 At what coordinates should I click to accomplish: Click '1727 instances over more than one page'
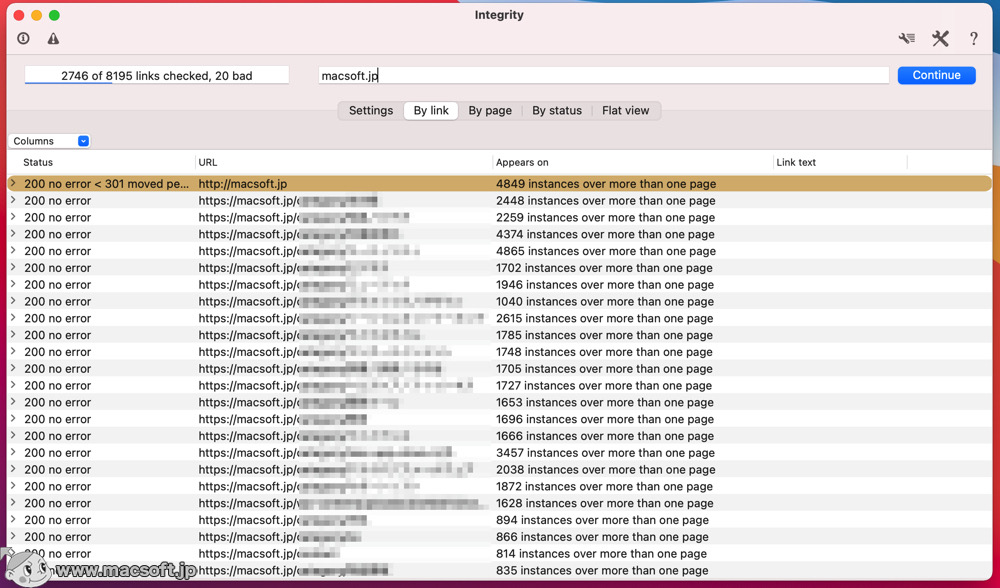point(604,385)
